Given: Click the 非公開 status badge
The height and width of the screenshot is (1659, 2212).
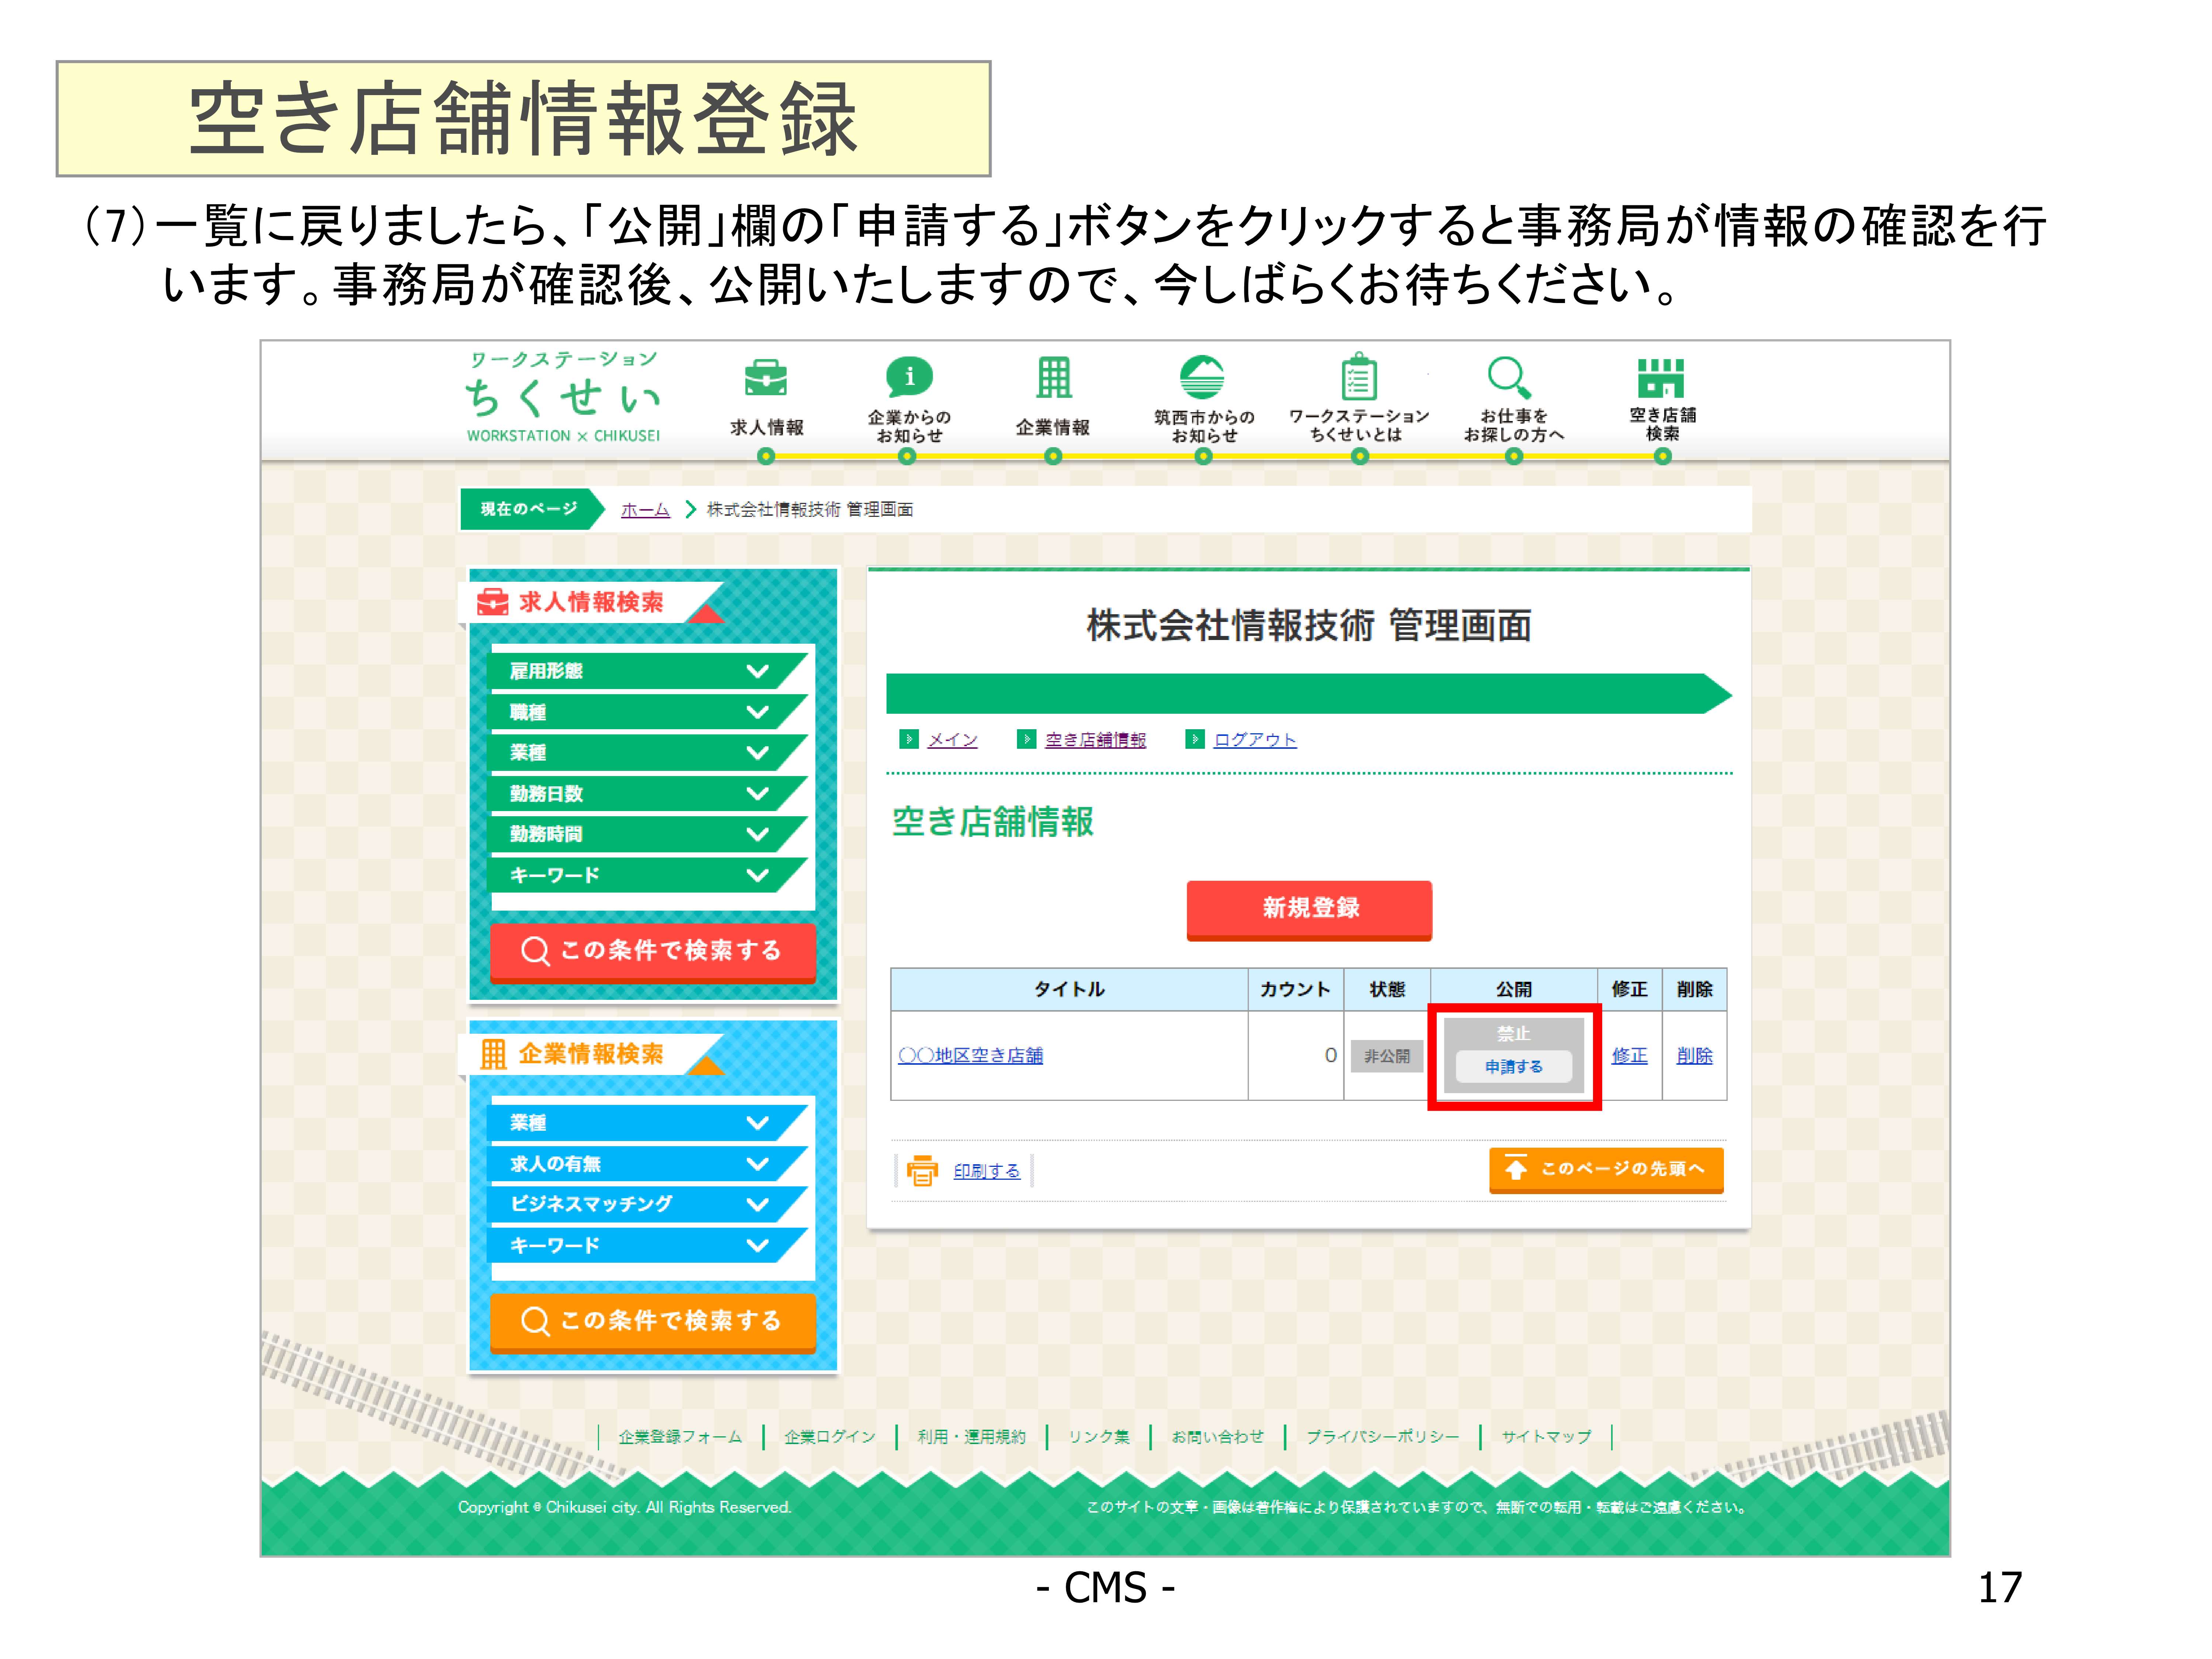Looking at the screenshot, I should click(x=1387, y=1056).
